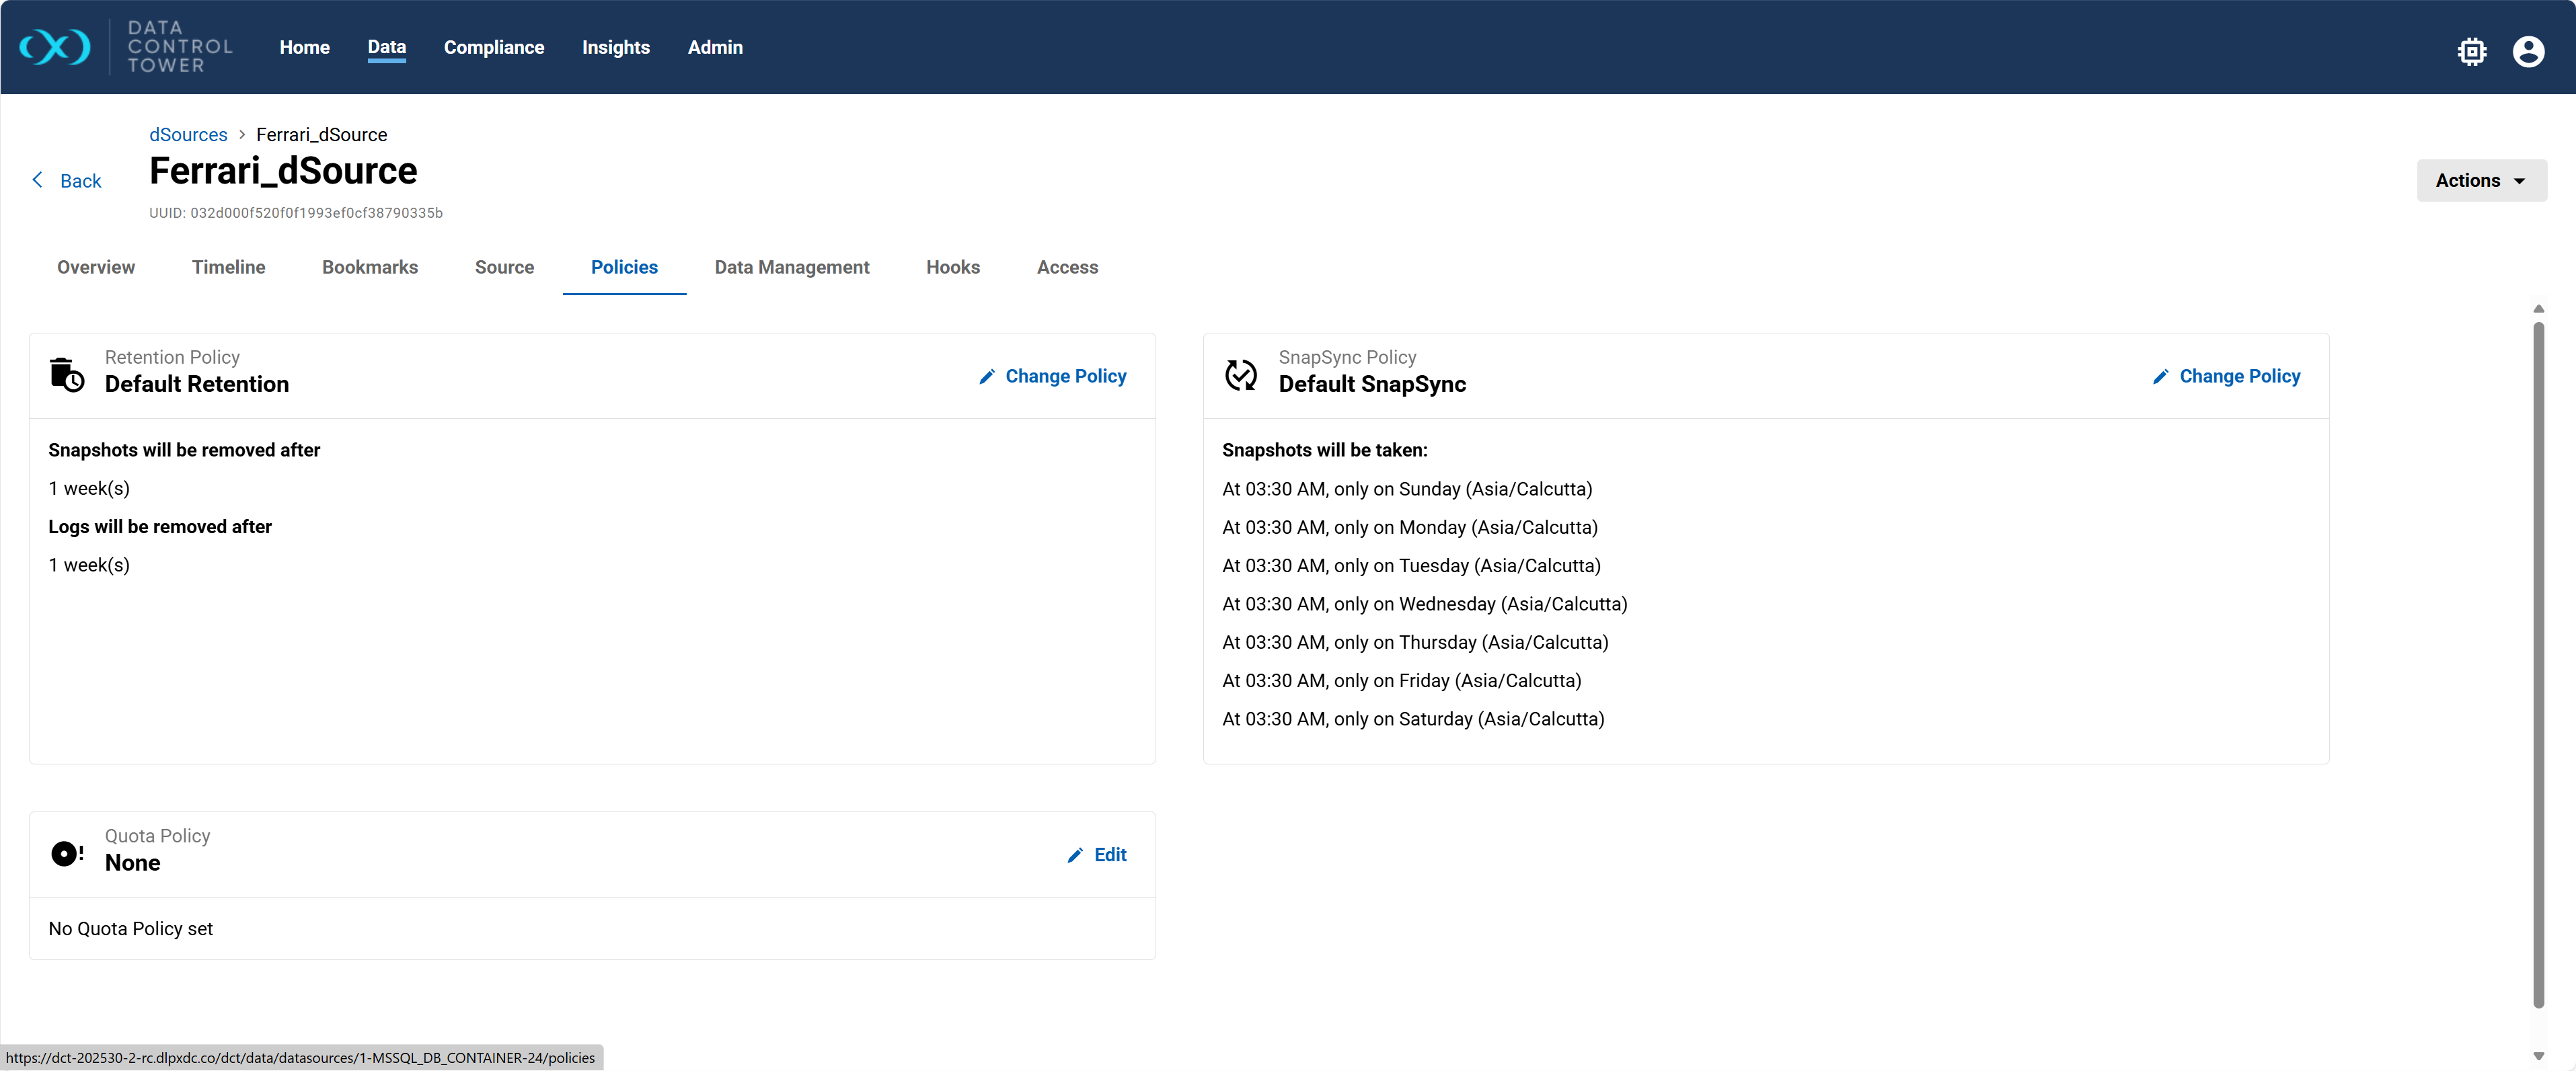2576x1071 pixels.
Task: Click the SnapSync Policy sync icon
Action: pyautogui.click(x=1241, y=375)
